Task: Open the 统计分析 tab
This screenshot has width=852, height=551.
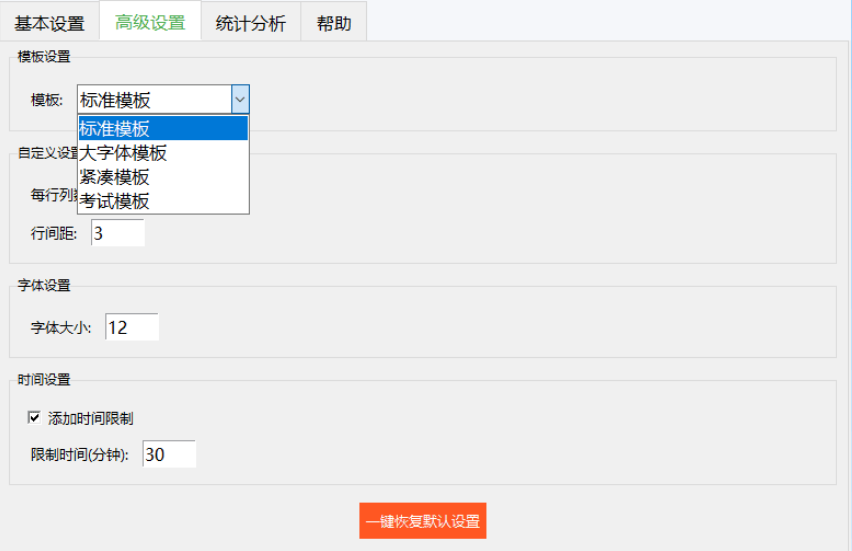Action: (x=250, y=23)
